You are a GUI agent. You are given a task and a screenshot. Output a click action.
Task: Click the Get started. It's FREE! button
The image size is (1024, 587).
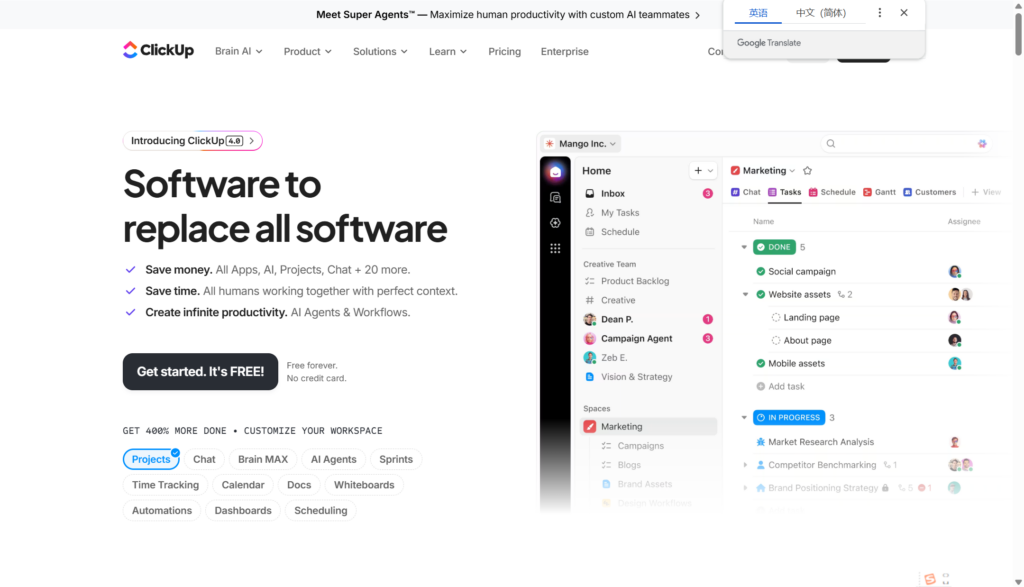point(200,371)
